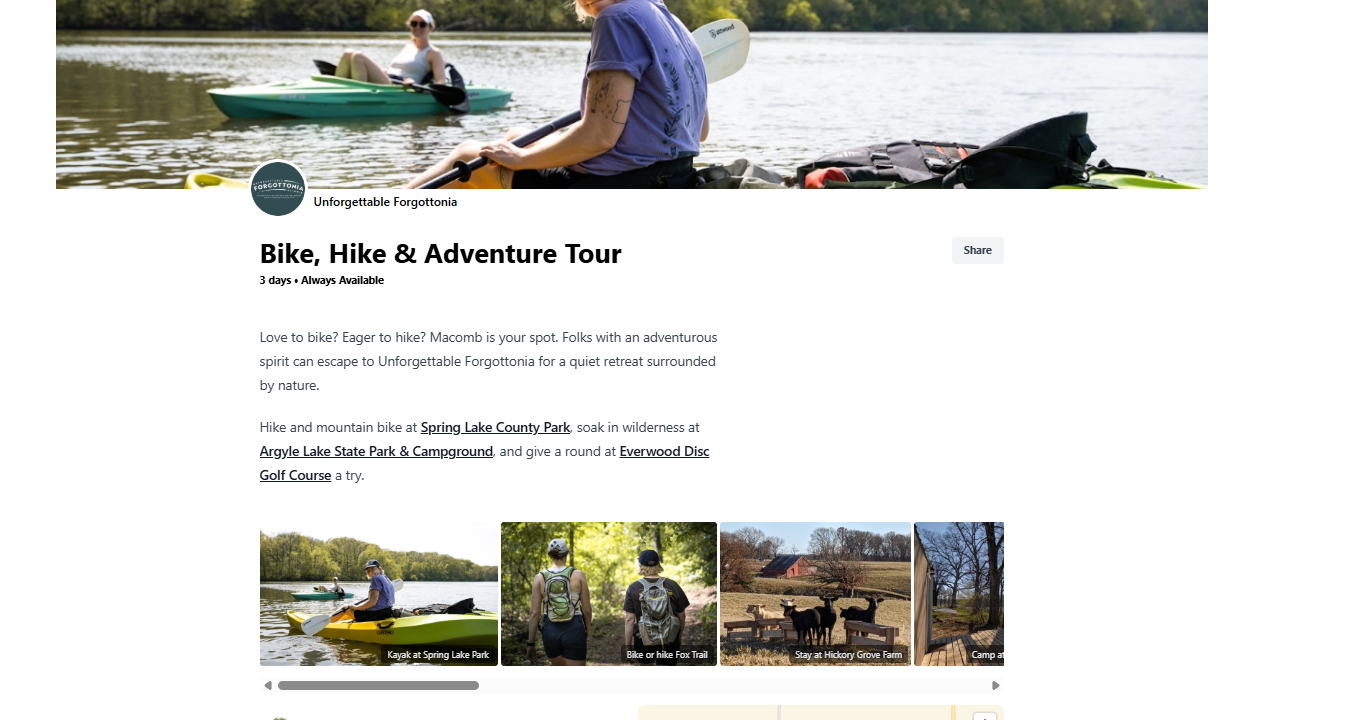Click the gallery horizontal scrollbar thumb
This screenshot has width=1353, height=720.
coord(378,686)
